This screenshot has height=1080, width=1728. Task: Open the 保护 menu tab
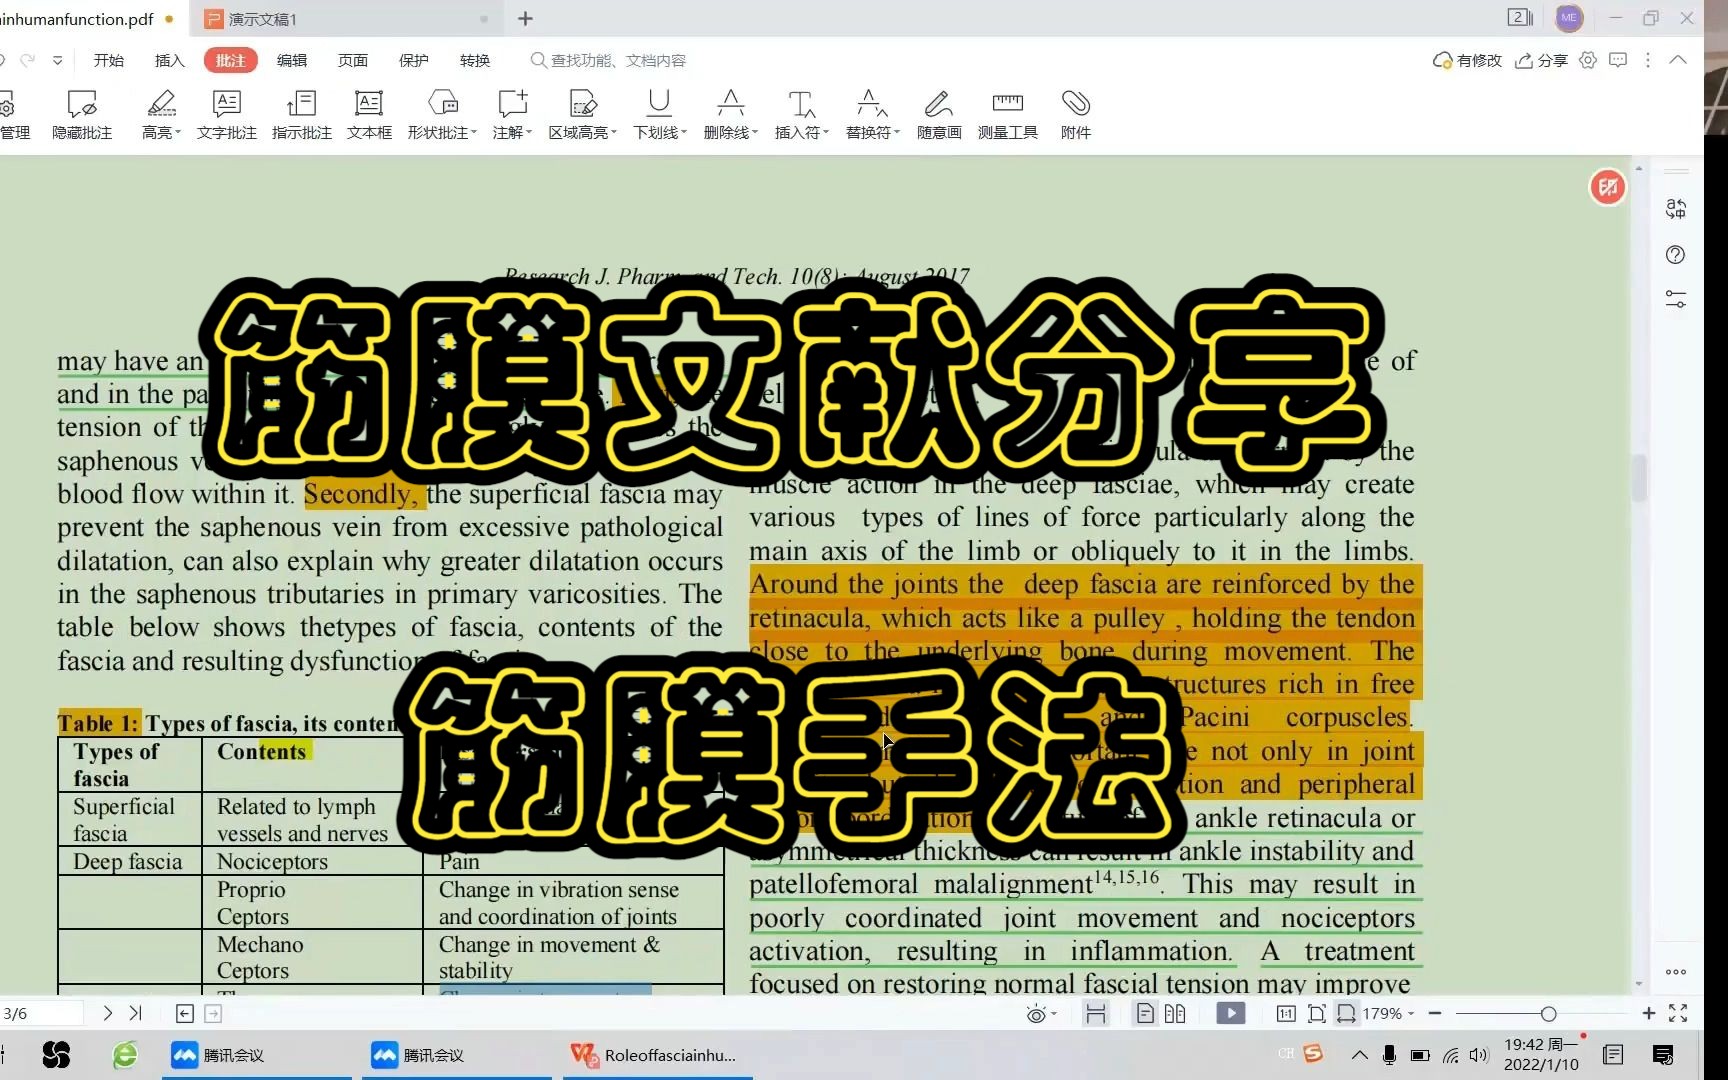click(414, 60)
